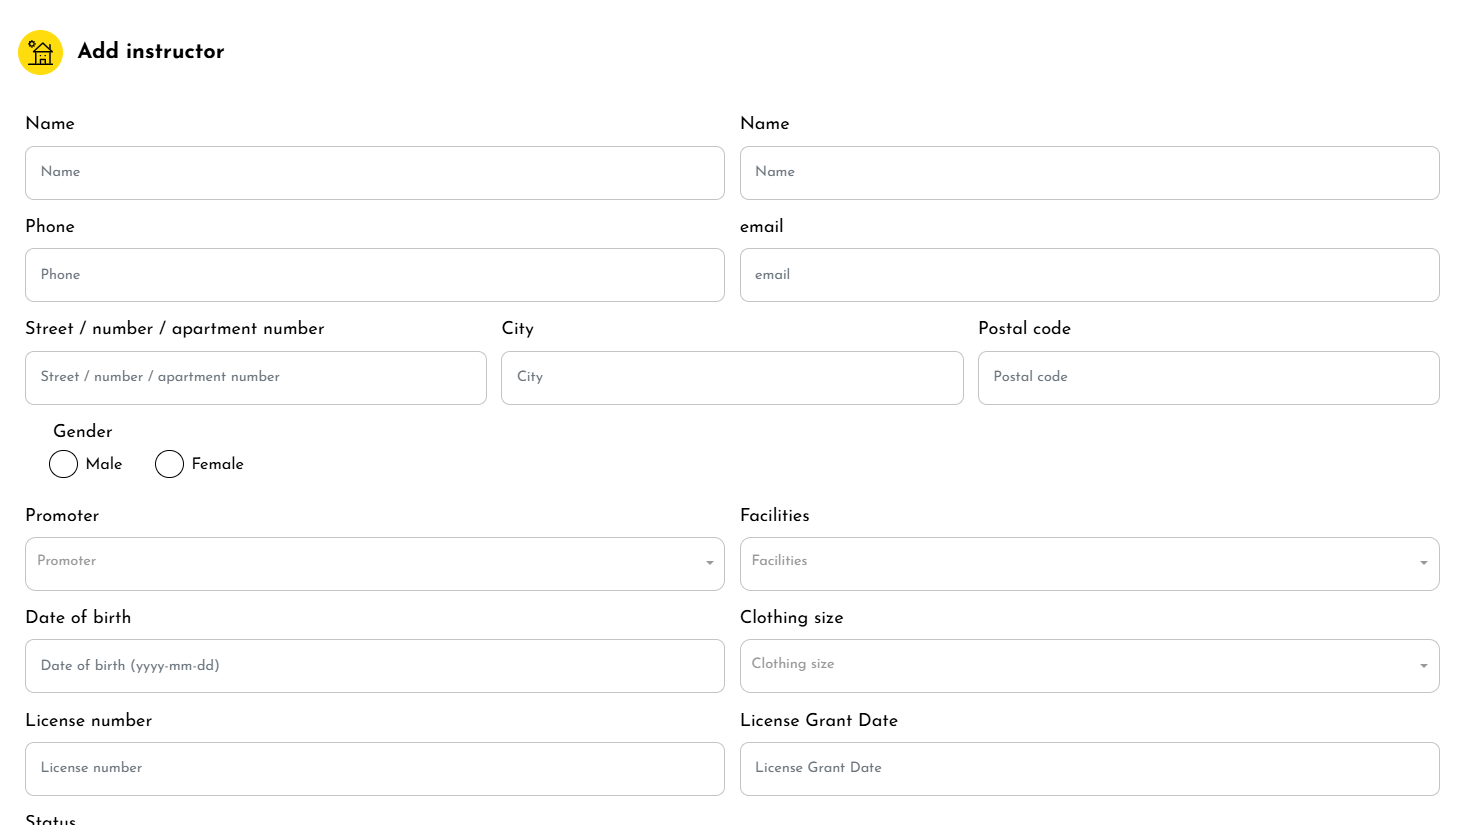
Task: Click the Clothing size caret icon
Action: click(x=1424, y=666)
